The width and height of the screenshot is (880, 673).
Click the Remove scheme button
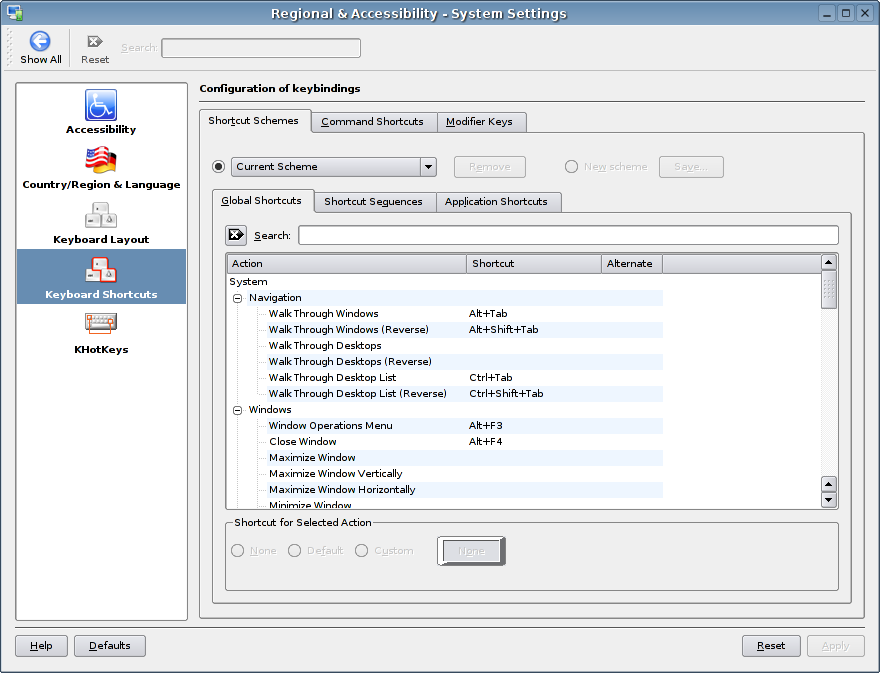click(489, 167)
